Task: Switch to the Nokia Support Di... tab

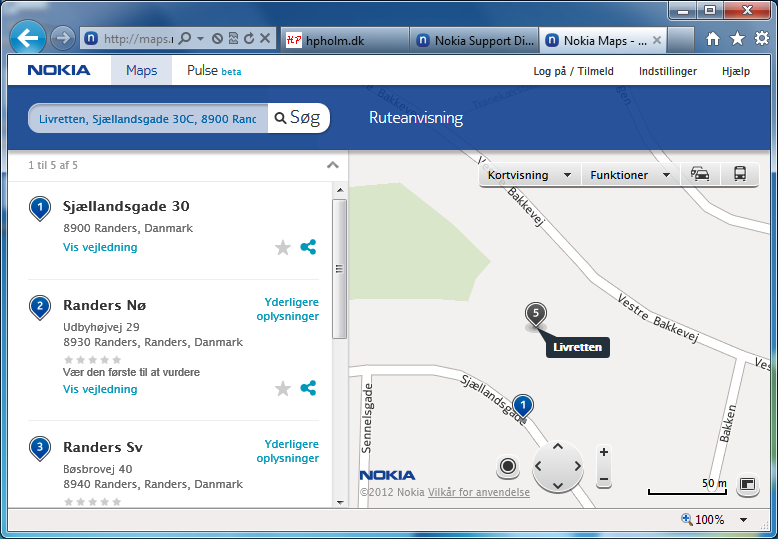Action: (474, 40)
